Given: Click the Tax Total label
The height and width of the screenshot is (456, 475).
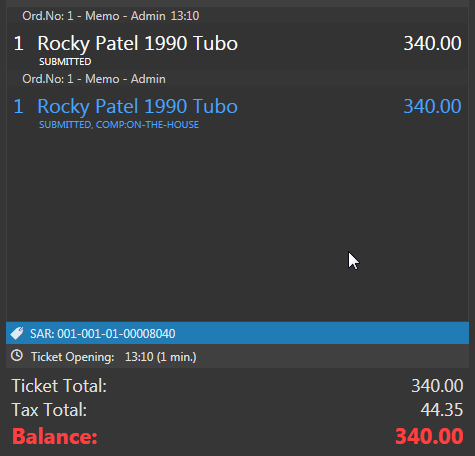Looking at the screenshot, I should pos(49,410).
